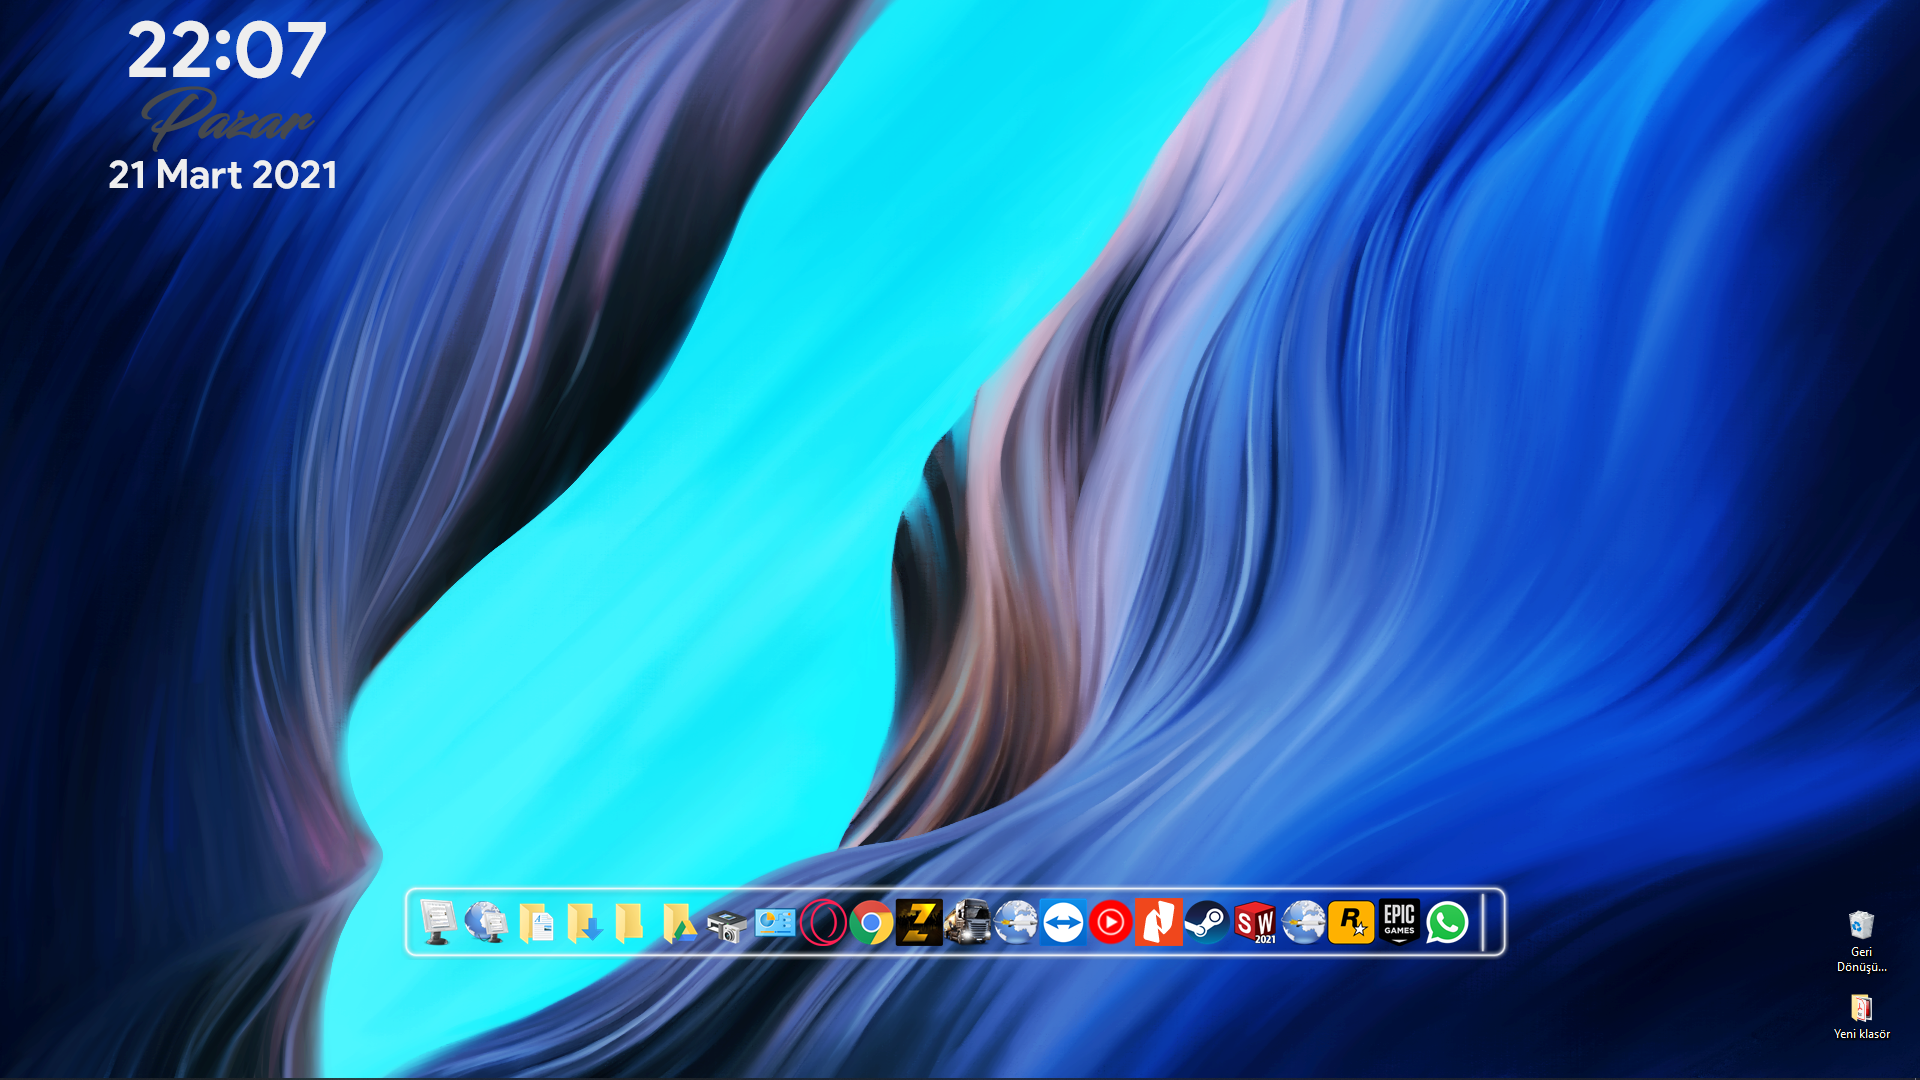Screen dimensions: 1920x1080
Task: Open TeamViewer from the dock
Action: (x=1063, y=922)
